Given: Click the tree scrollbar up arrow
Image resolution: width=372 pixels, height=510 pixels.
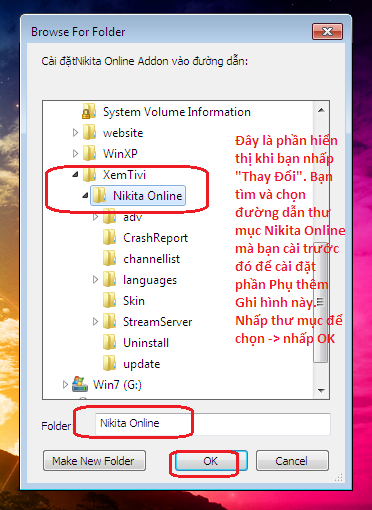Looking at the screenshot, I should [321, 110].
